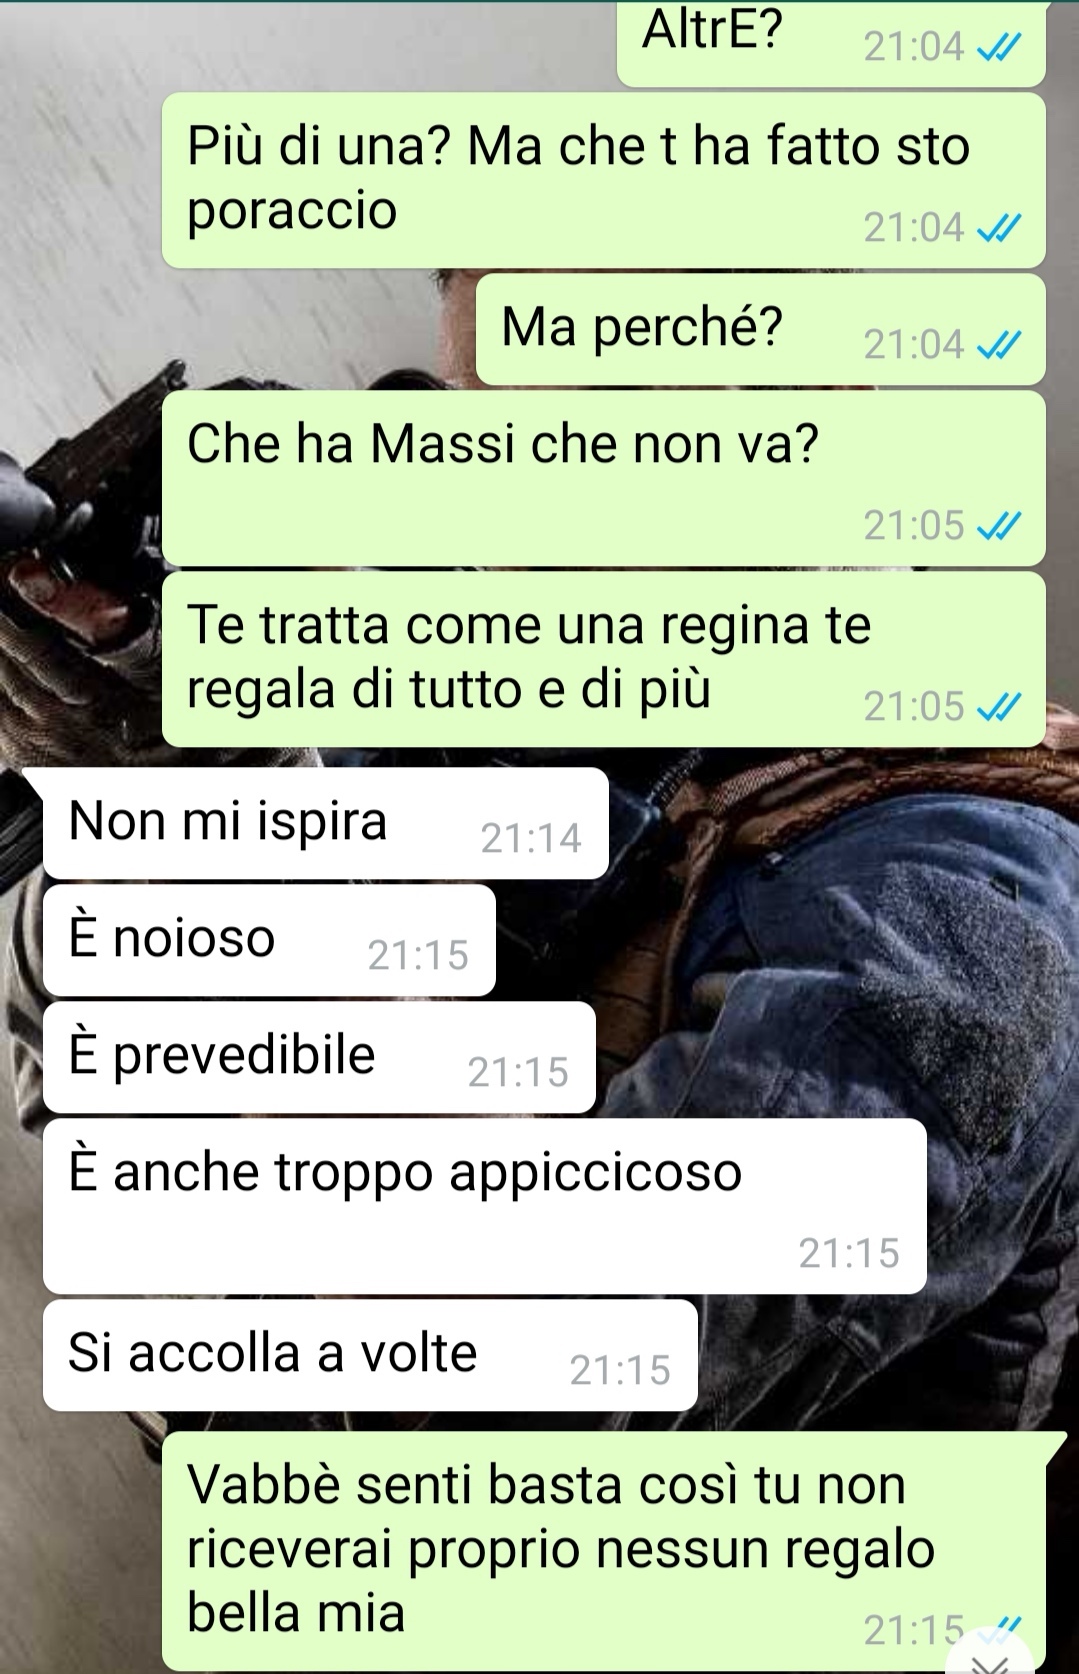
Task: Select the "È noioso" message bubble
Action: 269,940
